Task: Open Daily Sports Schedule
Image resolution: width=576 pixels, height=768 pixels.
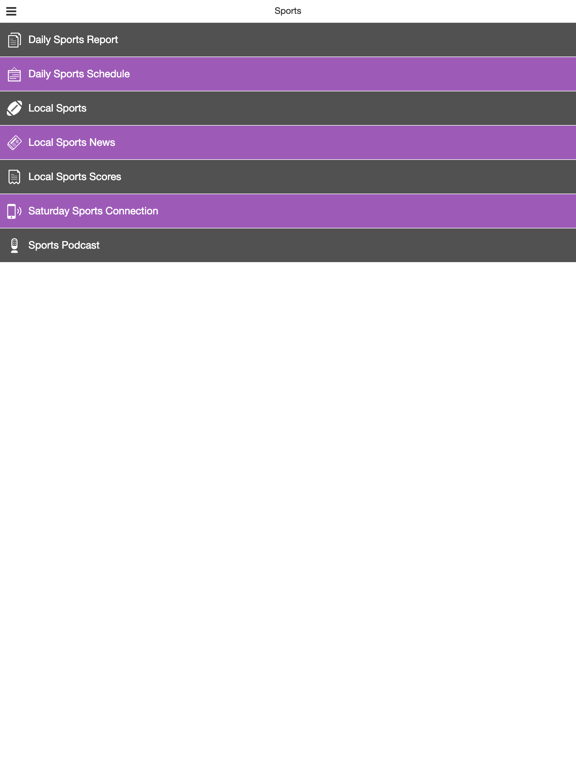Action: [x=288, y=74]
